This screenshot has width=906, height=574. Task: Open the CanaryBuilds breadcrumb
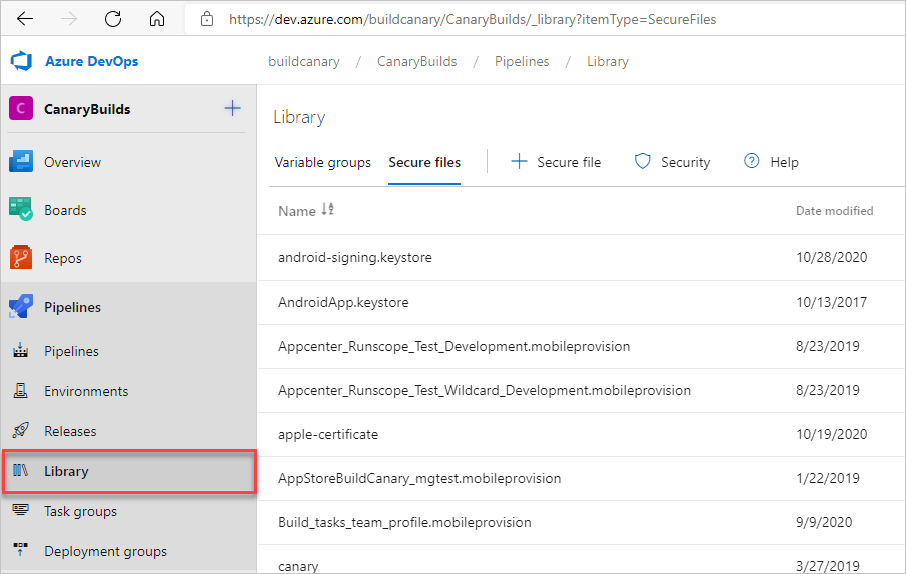tap(417, 61)
